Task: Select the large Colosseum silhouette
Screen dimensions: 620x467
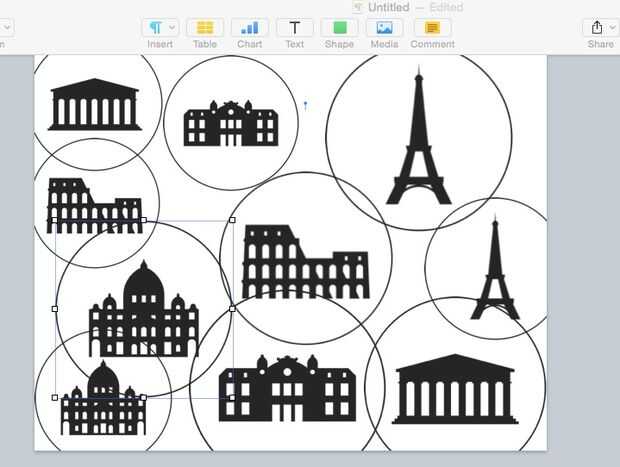Action: [306, 262]
